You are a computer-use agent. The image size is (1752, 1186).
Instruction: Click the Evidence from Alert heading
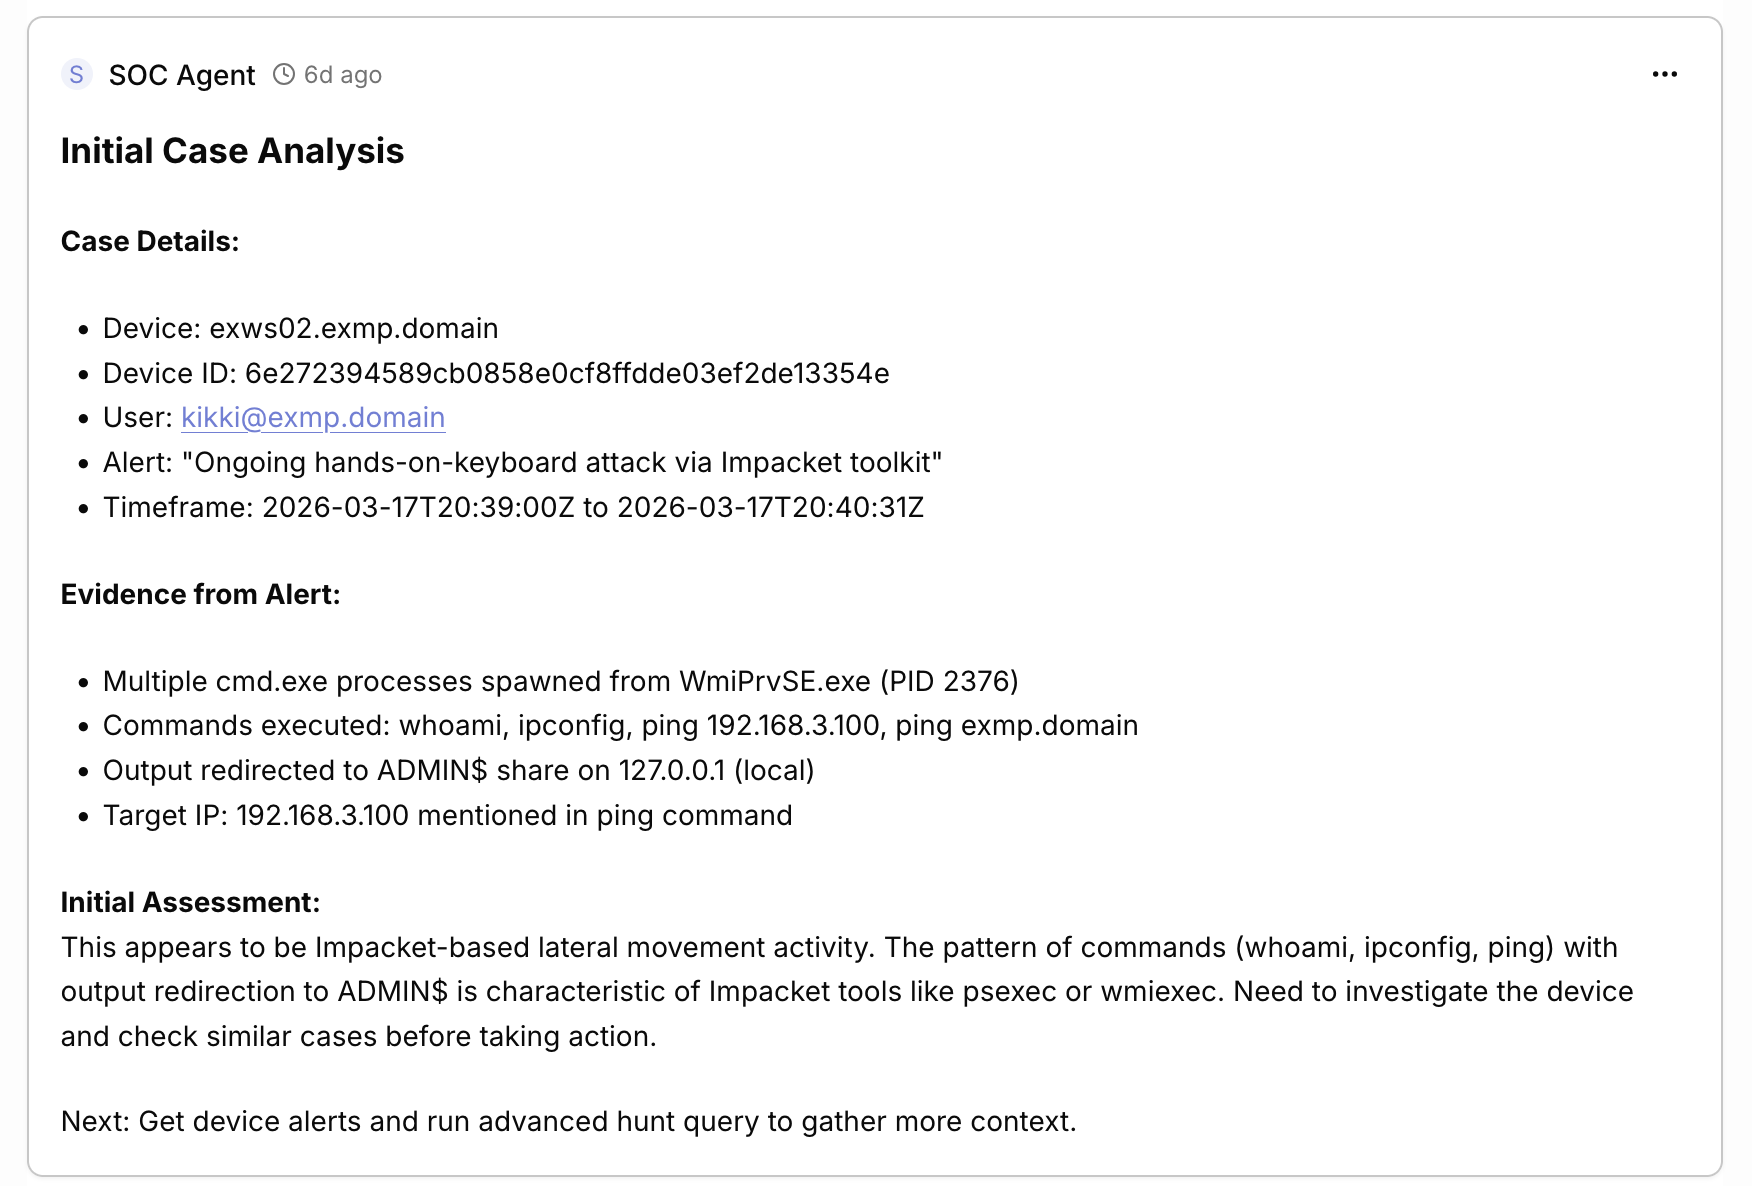[x=200, y=595]
